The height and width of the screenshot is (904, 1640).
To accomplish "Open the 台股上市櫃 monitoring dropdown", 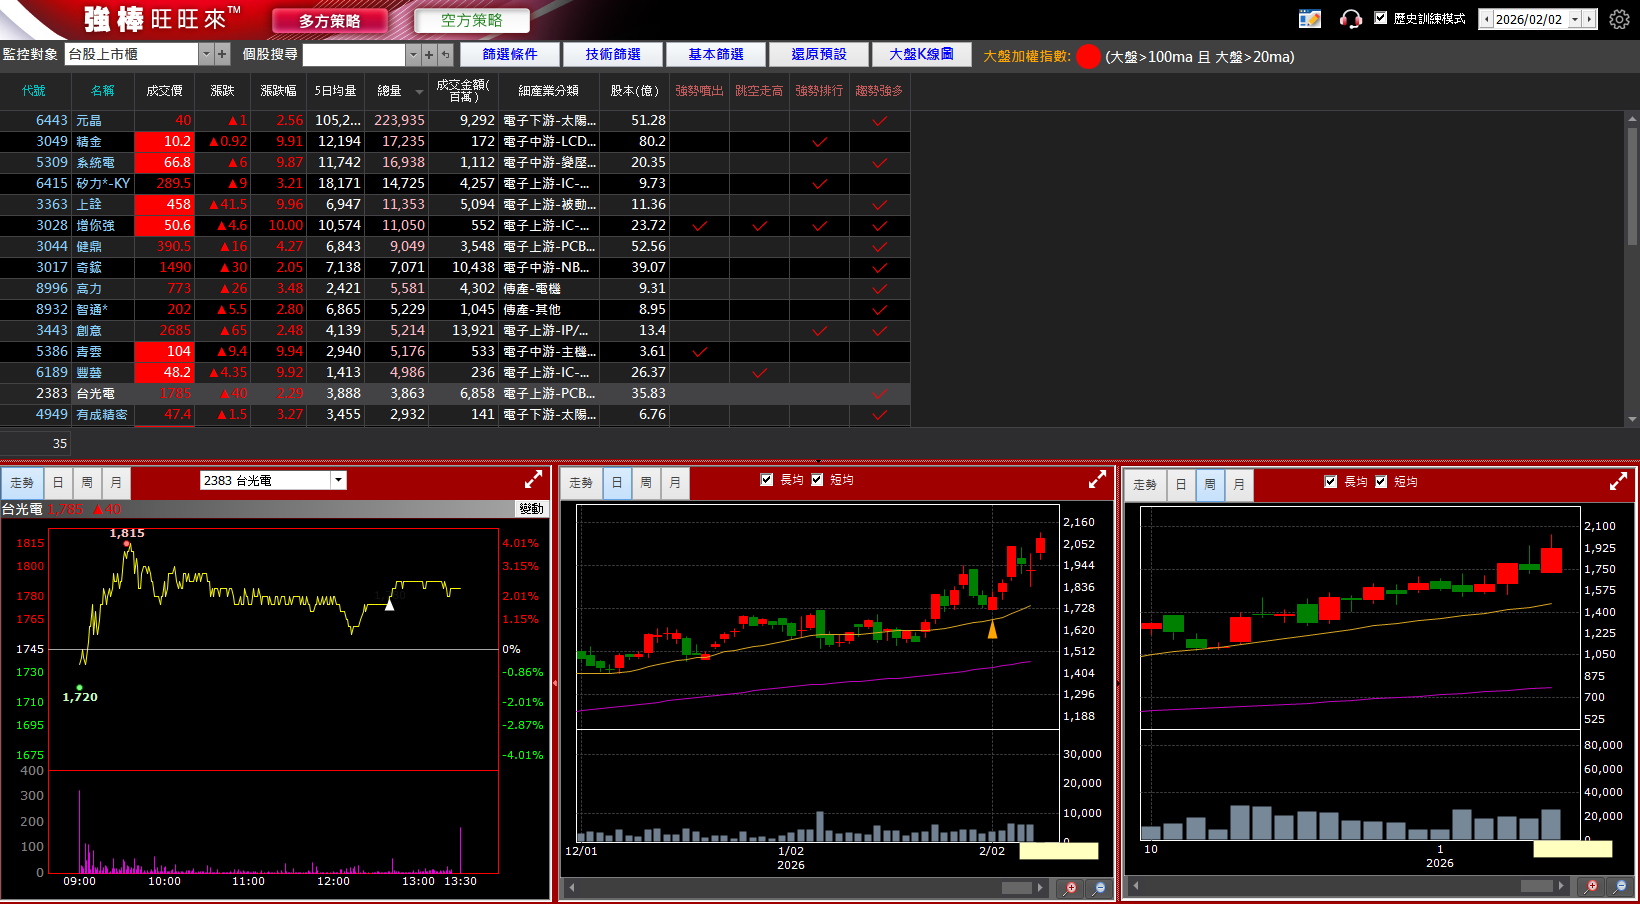I will point(207,54).
